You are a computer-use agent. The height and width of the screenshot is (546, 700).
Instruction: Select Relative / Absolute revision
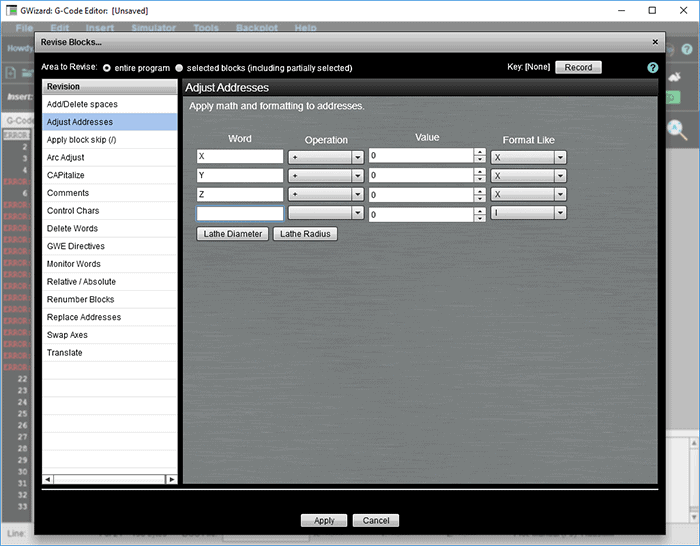110,282
